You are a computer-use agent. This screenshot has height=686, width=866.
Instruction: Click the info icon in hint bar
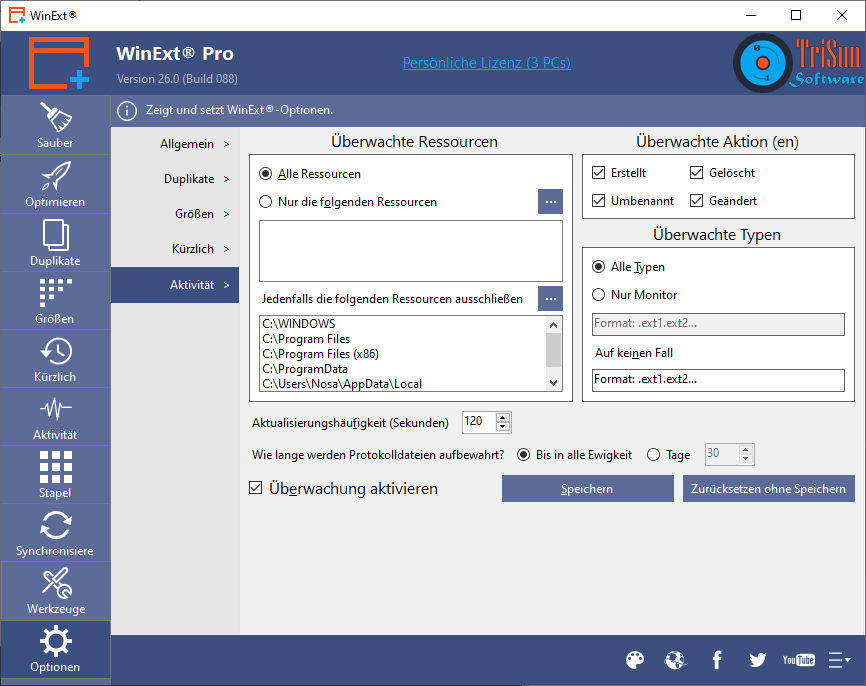click(127, 111)
